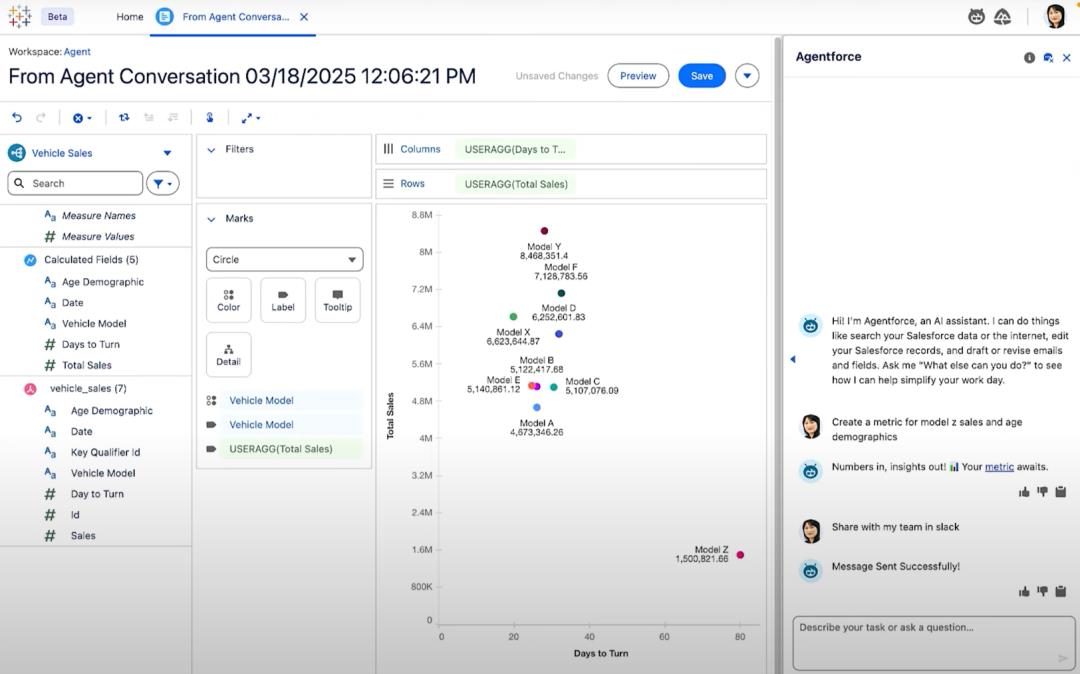Screen dimensions: 1080x674
Task: Open the dropdown arrow next to Save
Action: click(x=747, y=76)
